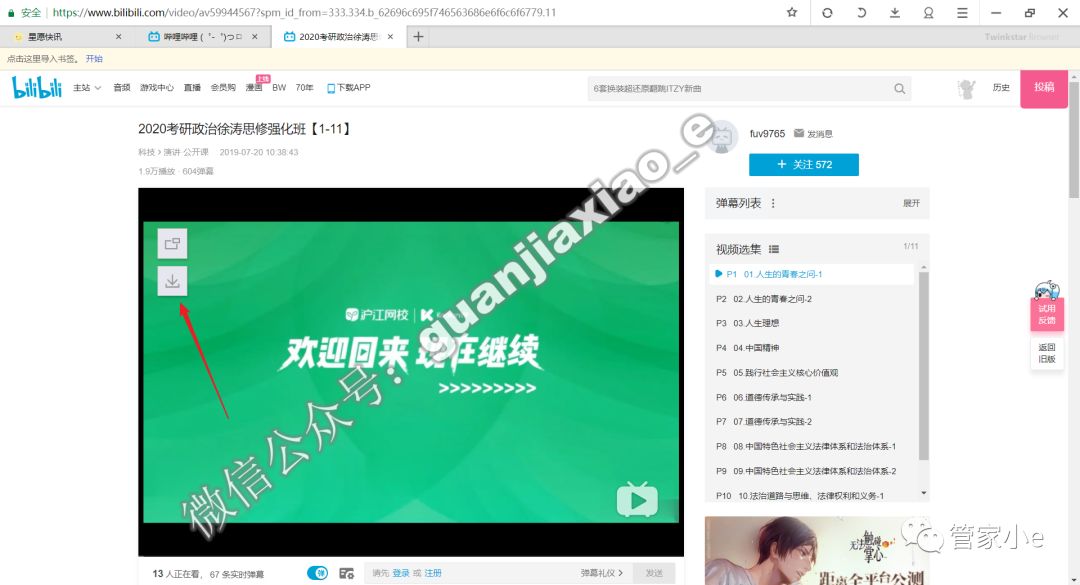The height and width of the screenshot is (585, 1080).
Task: Click the browser refresh icon
Action: 828,13
